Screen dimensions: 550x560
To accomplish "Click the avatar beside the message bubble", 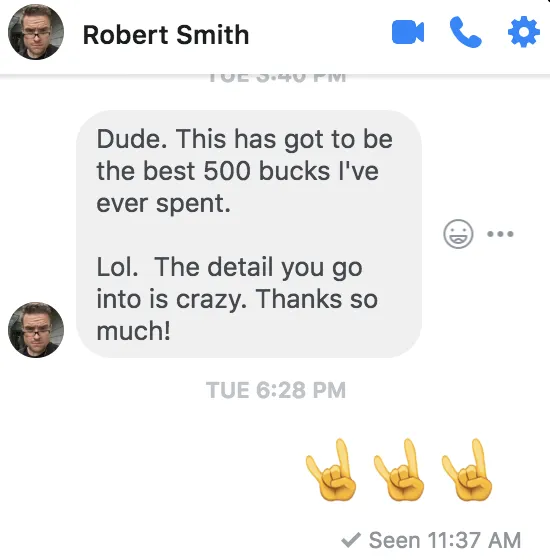I will click(36, 330).
